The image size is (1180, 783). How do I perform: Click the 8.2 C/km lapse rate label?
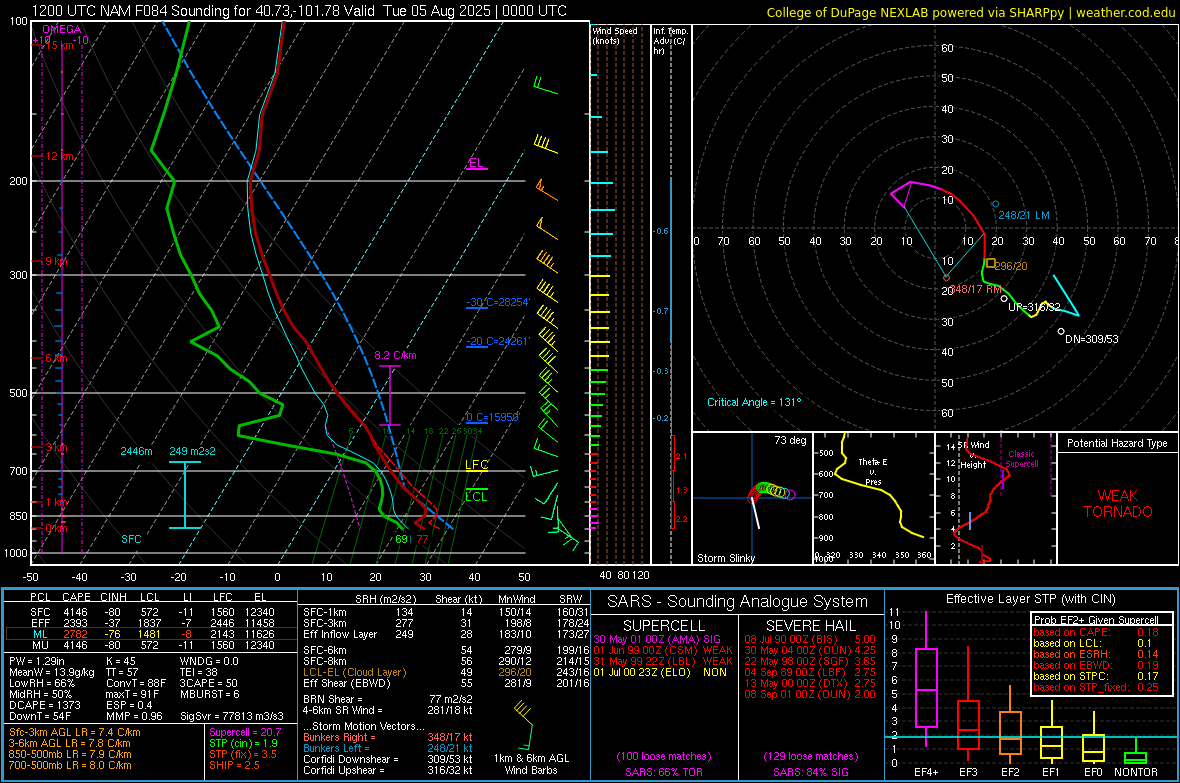tap(395, 355)
